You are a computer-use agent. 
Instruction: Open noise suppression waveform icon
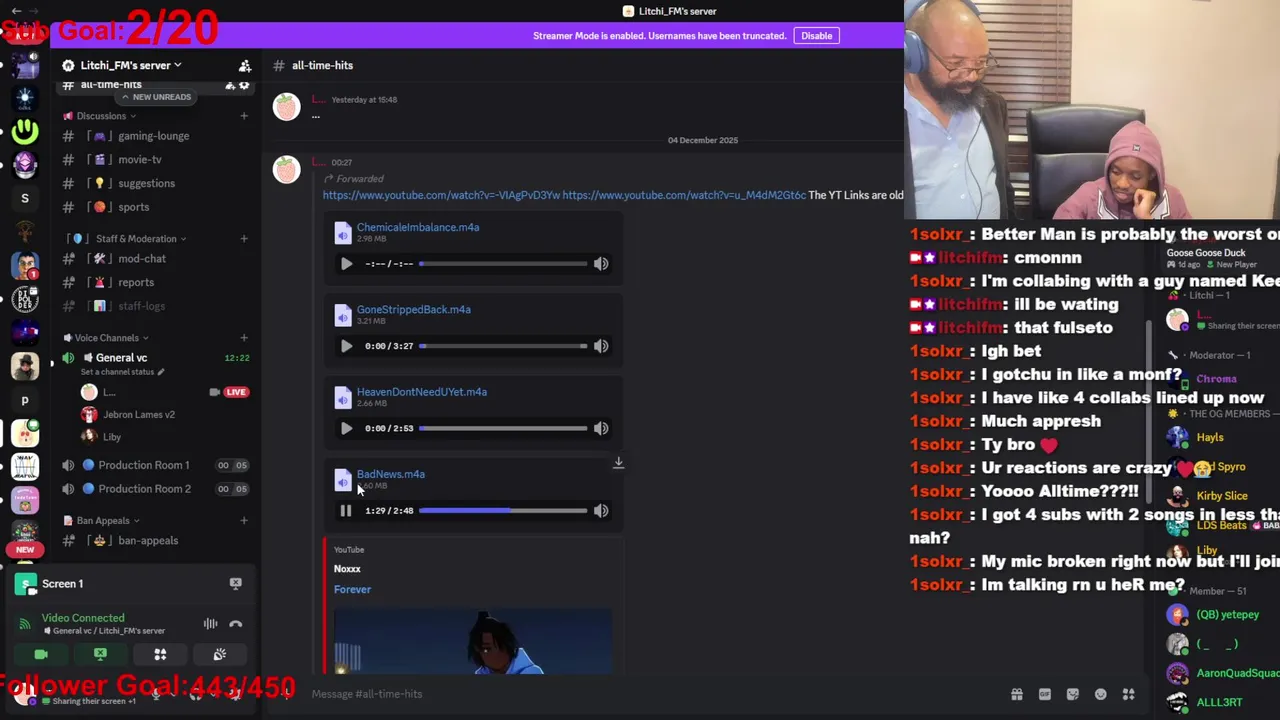coord(211,624)
